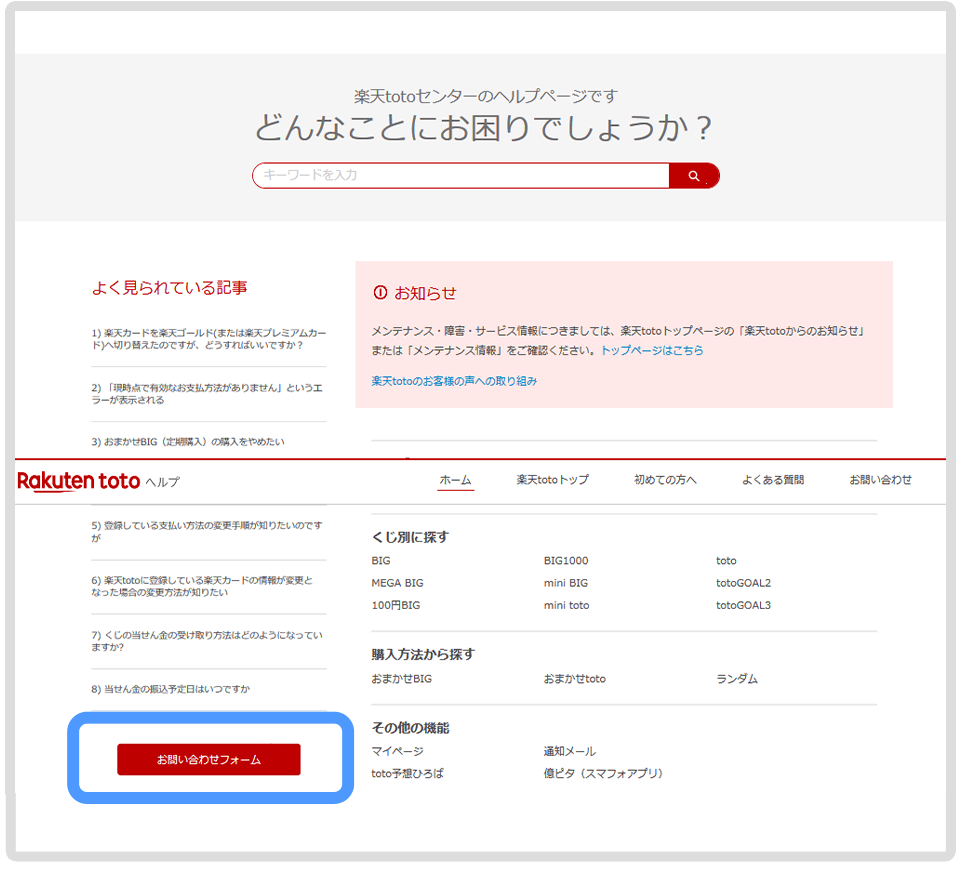Click the Rakuten toto logo
Screen dimensions: 968x871
78,481
